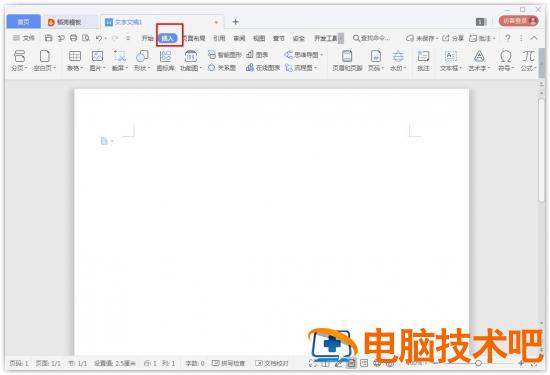Click the undo arrow icon
The width and height of the screenshot is (550, 375).
[99, 38]
